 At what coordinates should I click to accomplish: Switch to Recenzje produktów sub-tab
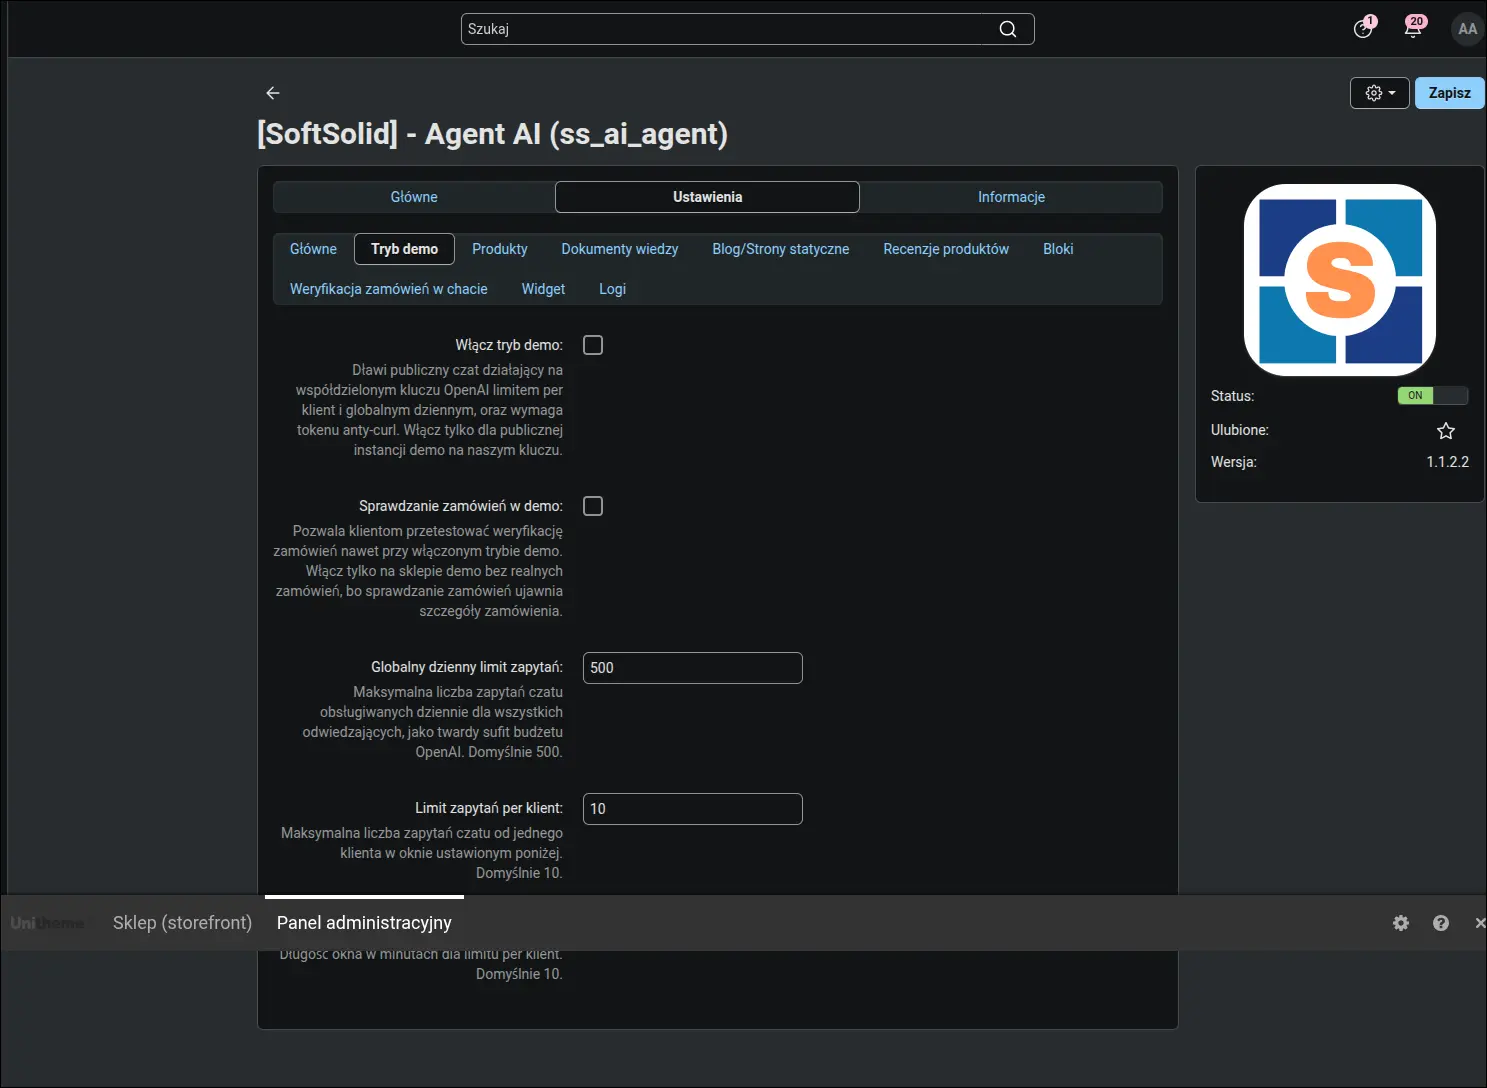pos(946,249)
